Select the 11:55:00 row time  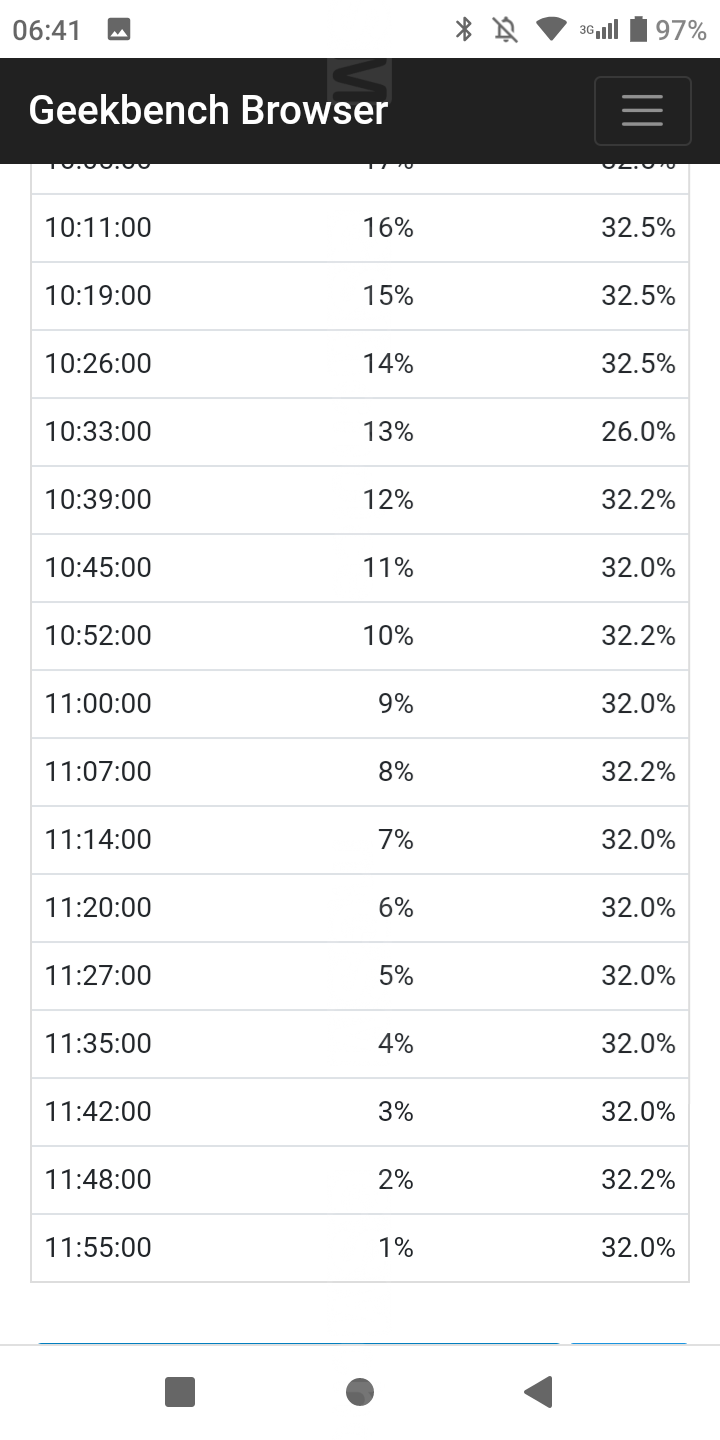coord(98,1248)
